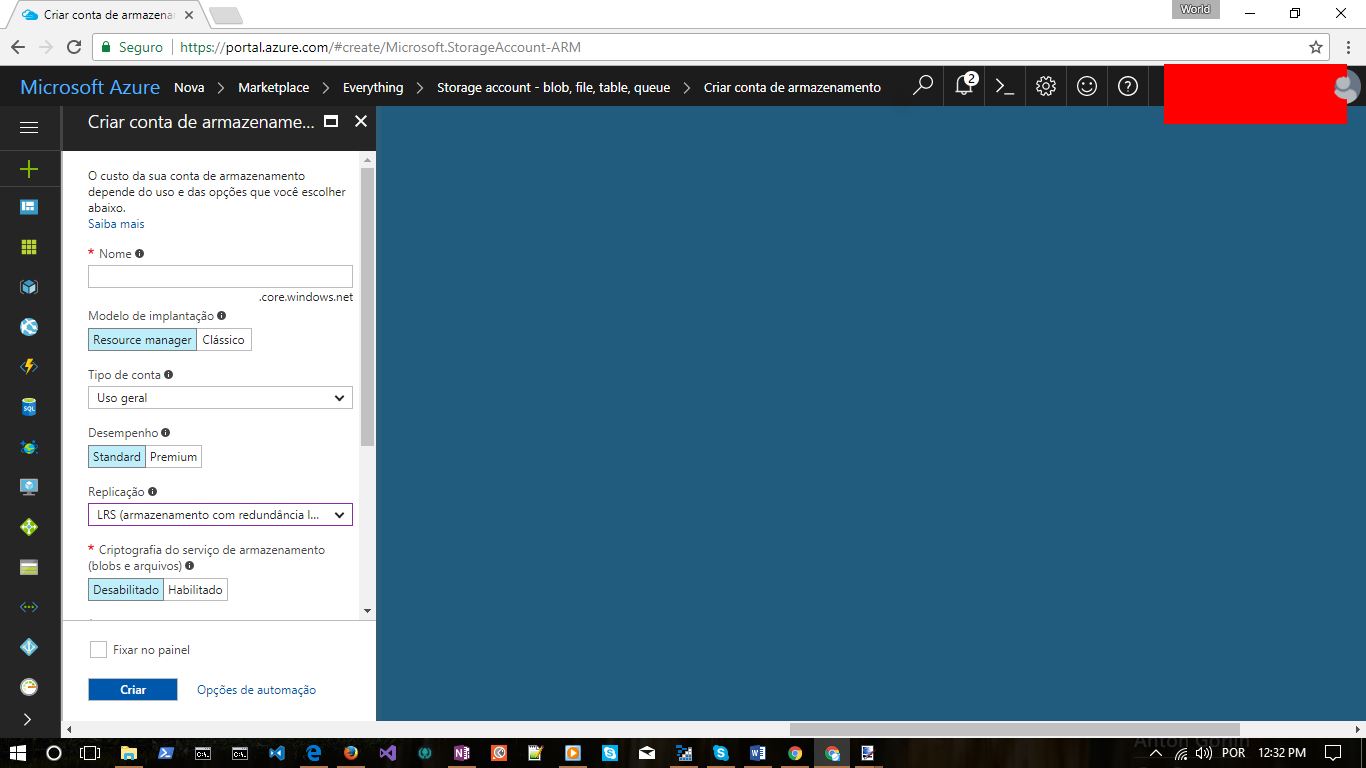Show info tooltip for Replicação
This screenshot has width=1366, height=768.
[x=152, y=492]
